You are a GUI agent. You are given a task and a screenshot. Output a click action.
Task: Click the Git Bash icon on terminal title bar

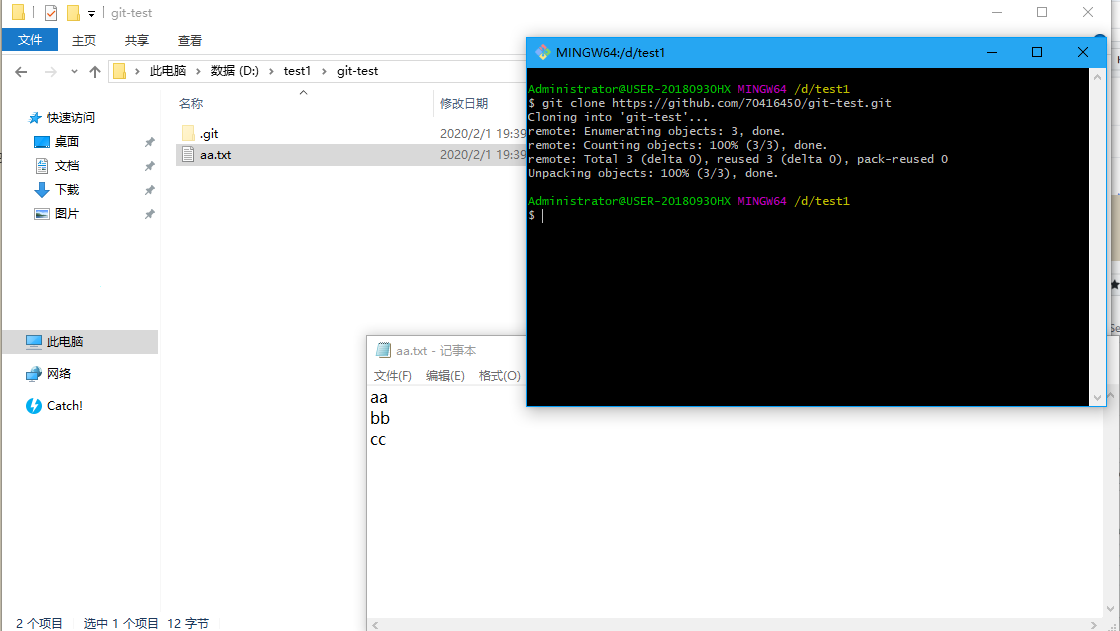543,52
